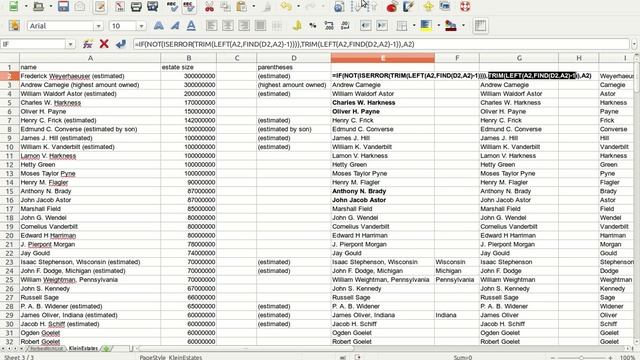Screen dimensions: 640x360
Task: Click the Undo arrow icon
Action: coord(286,6)
